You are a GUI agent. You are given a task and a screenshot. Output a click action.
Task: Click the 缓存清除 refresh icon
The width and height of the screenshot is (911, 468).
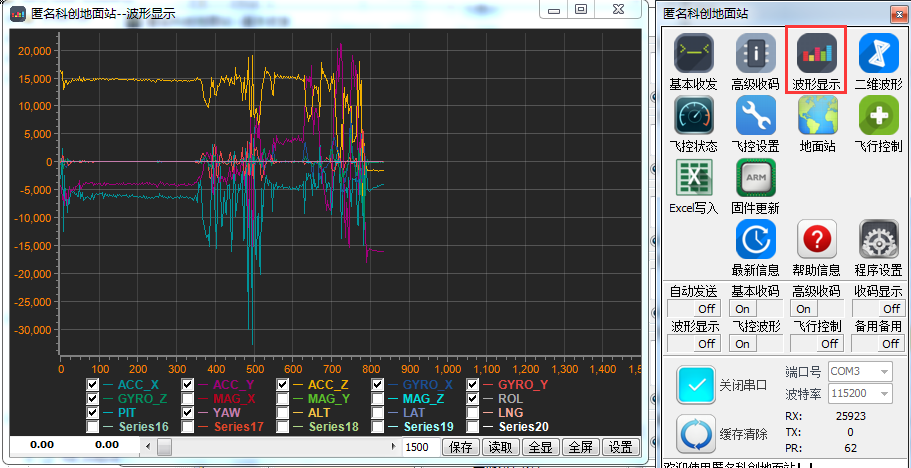click(696, 433)
